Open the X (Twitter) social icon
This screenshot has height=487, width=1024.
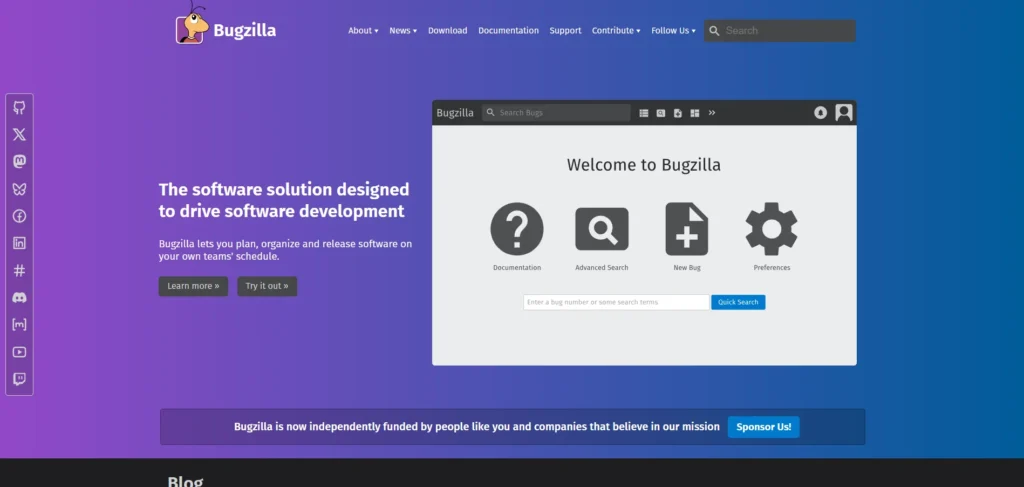(x=20, y=134)
